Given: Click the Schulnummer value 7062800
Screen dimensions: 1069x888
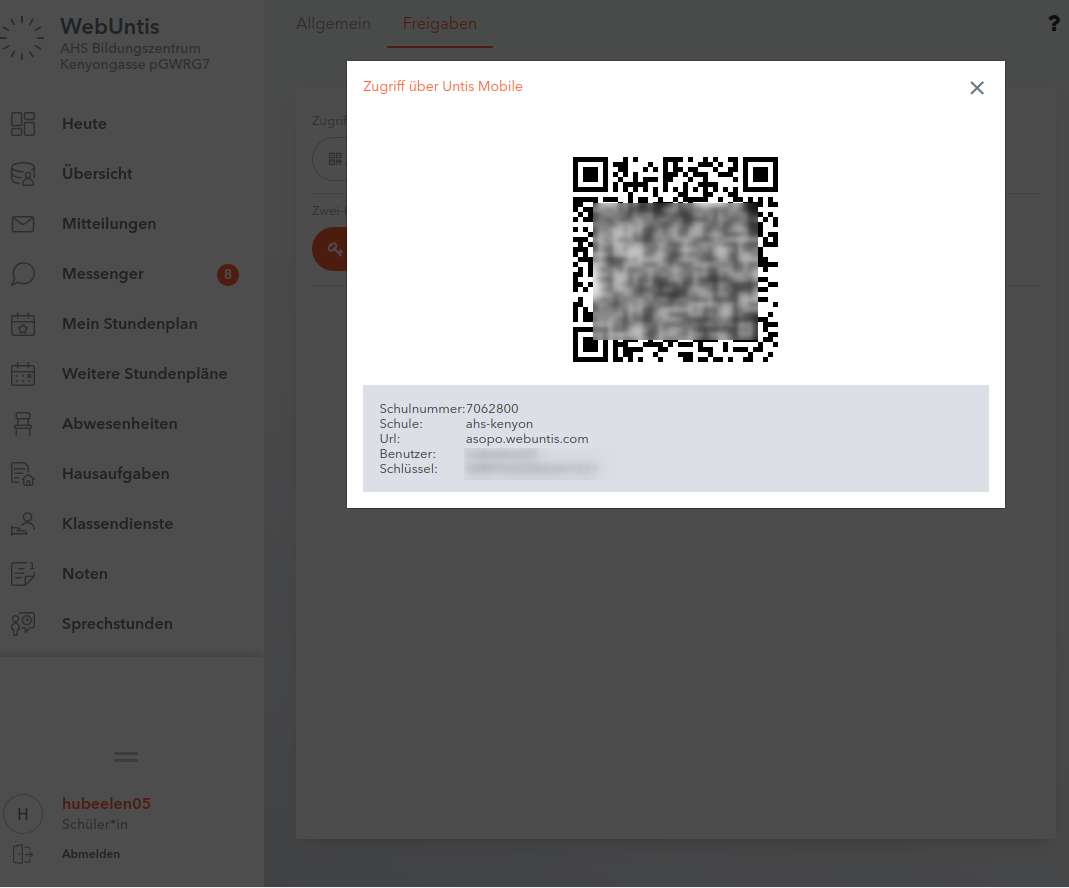Looking at the screenshot, I should (492, 409).
